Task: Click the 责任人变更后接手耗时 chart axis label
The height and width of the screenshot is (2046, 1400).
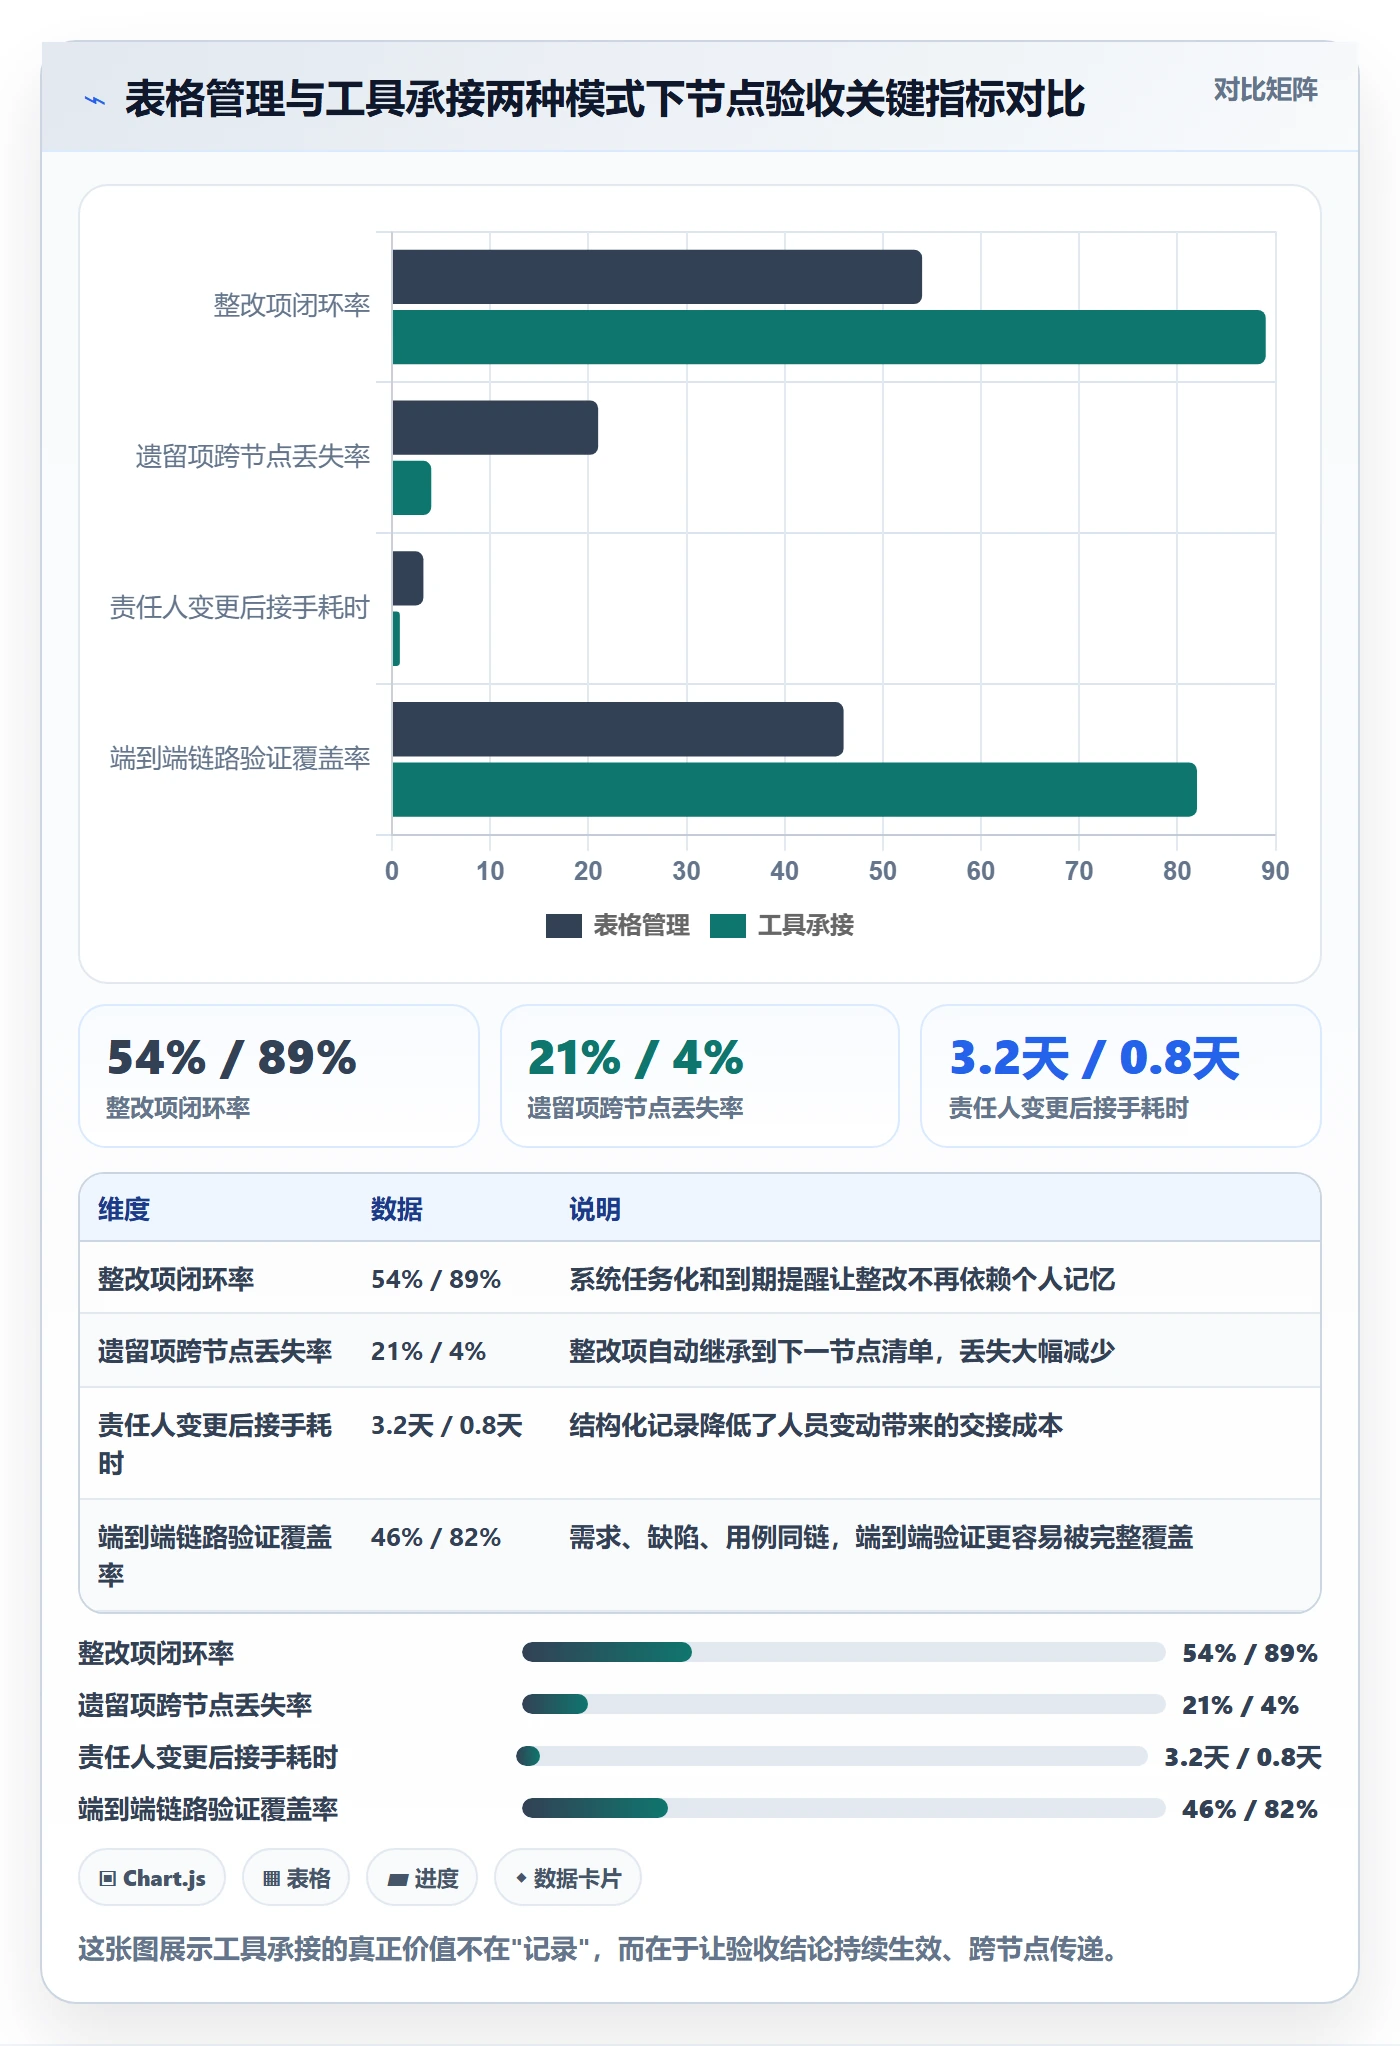Action: point(240,608)
